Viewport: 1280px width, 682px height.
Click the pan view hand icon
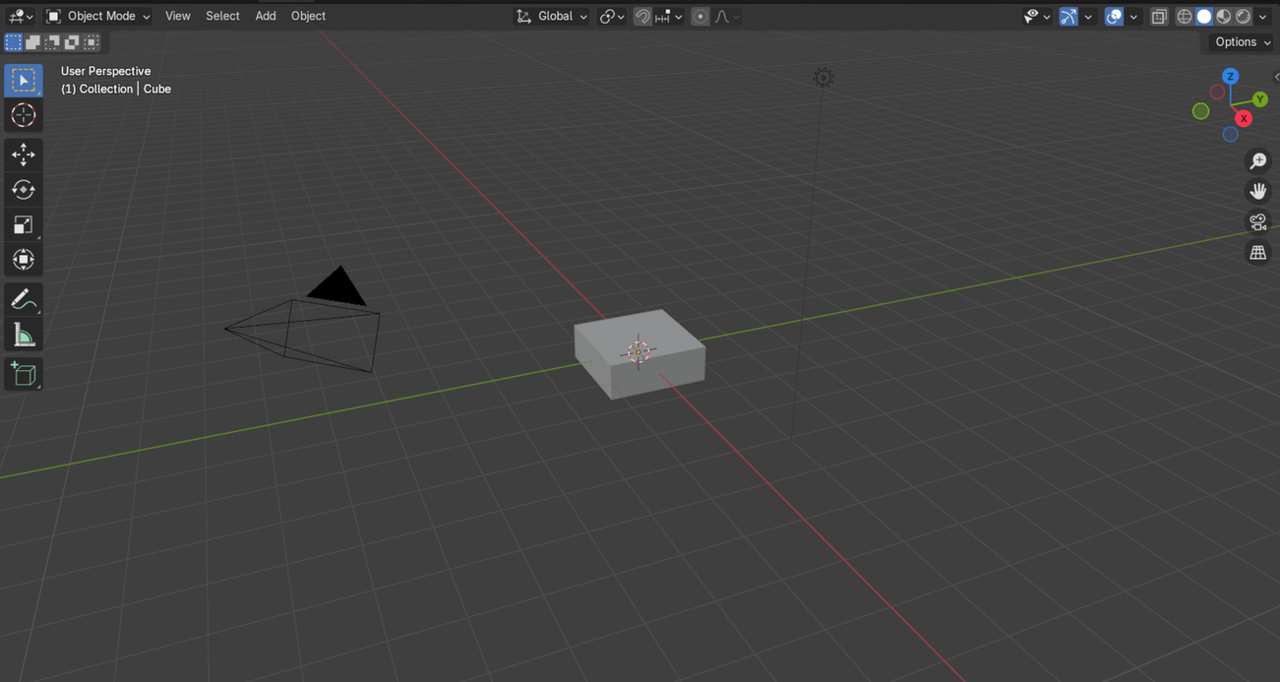(1258, 191)
